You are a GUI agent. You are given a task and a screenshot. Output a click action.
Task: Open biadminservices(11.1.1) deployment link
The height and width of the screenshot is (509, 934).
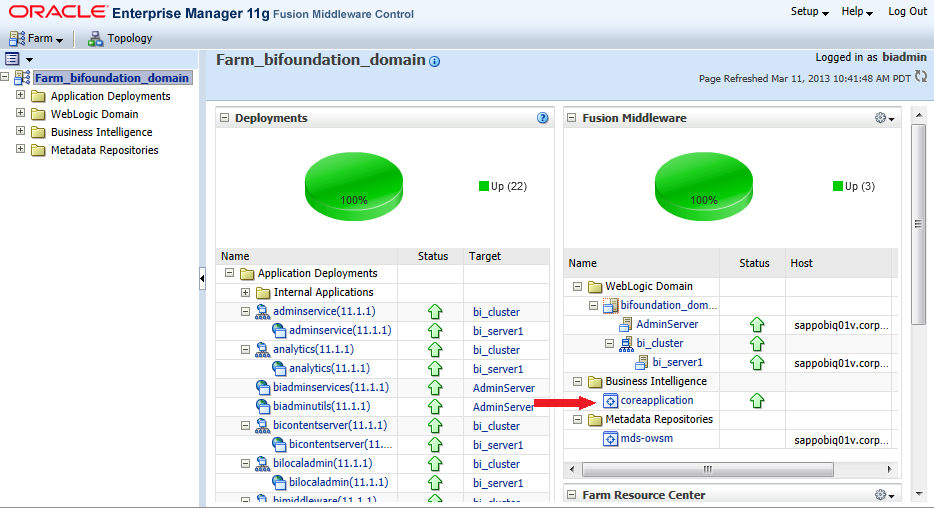coord(331,388)
